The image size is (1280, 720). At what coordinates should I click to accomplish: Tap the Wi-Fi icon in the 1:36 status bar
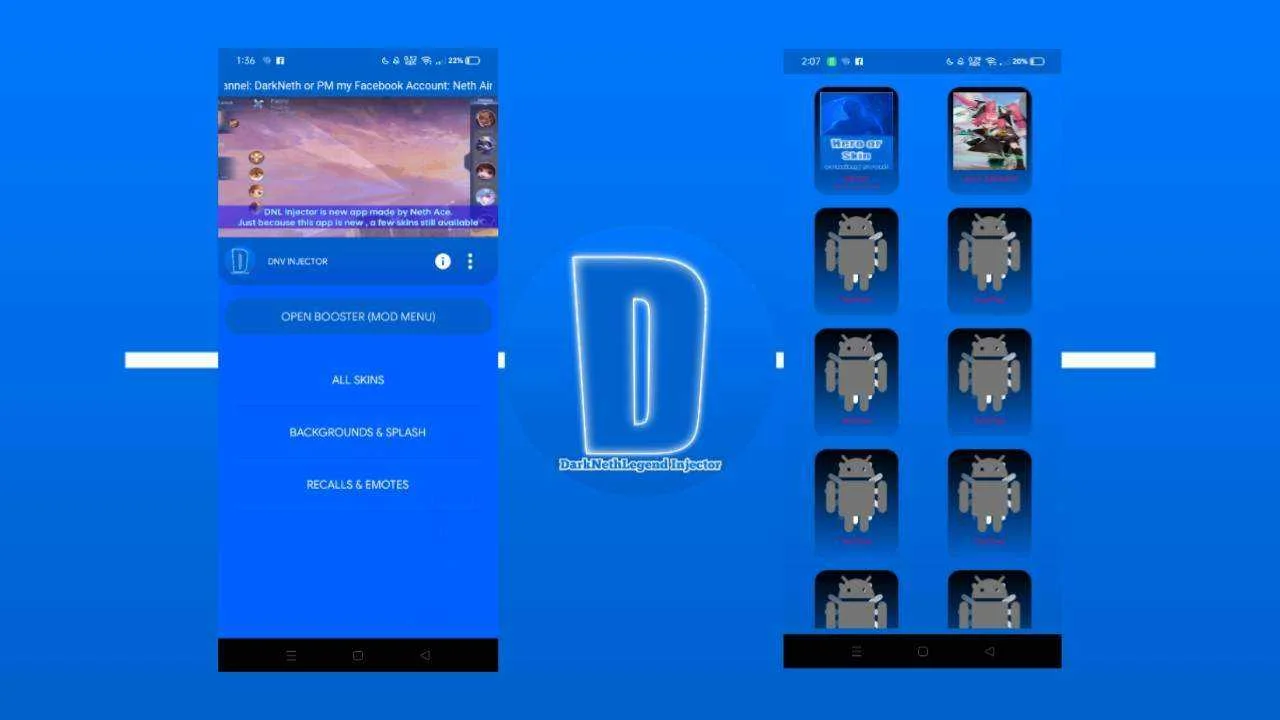click(426, 61)
